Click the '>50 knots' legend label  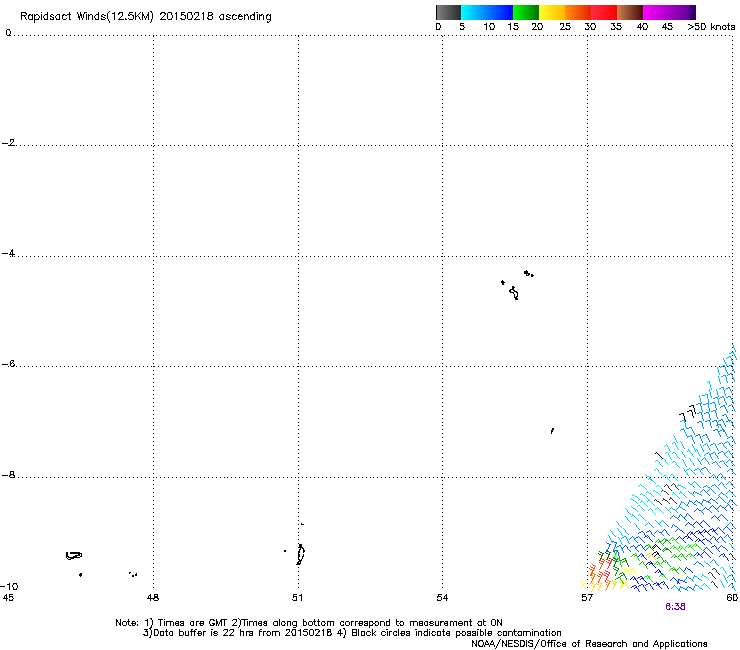coord(711,27)
